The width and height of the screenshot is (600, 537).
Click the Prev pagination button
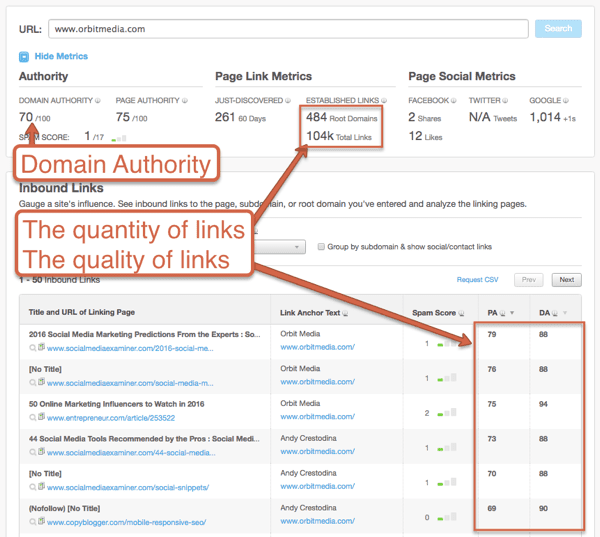click(x=529, y=280)
